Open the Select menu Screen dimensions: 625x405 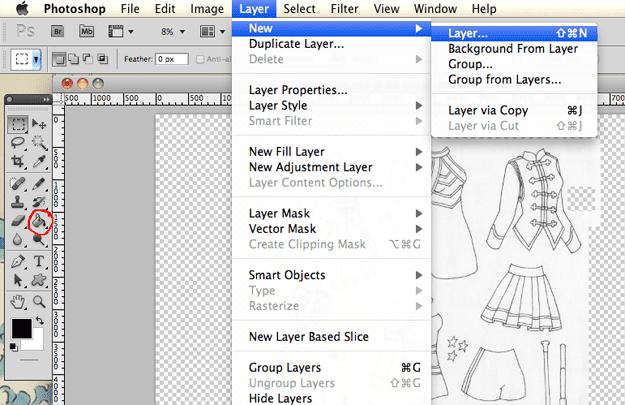pyautogui.click(x=299, y=9)
